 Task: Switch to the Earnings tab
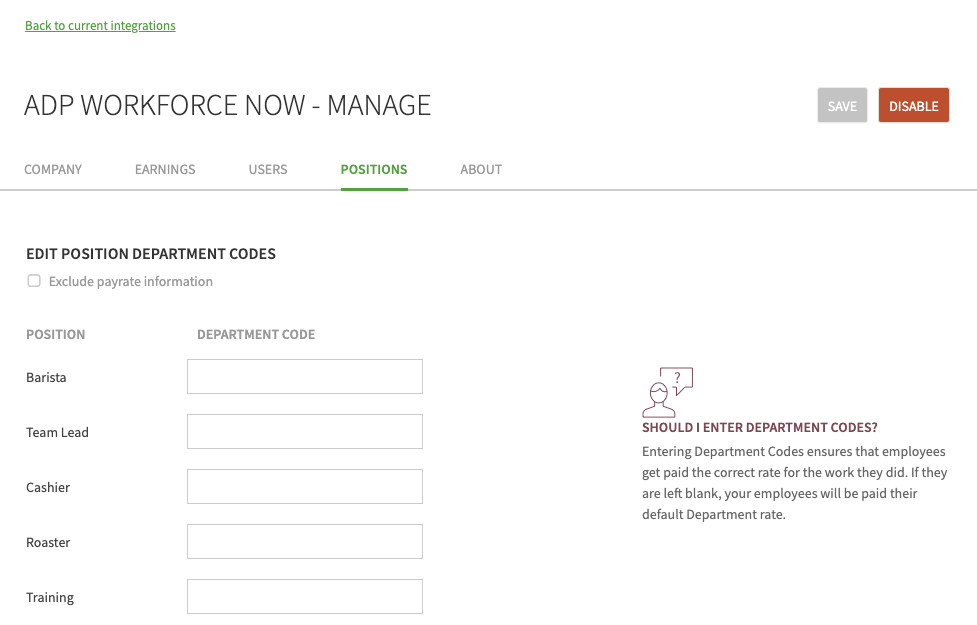[165, 169]
